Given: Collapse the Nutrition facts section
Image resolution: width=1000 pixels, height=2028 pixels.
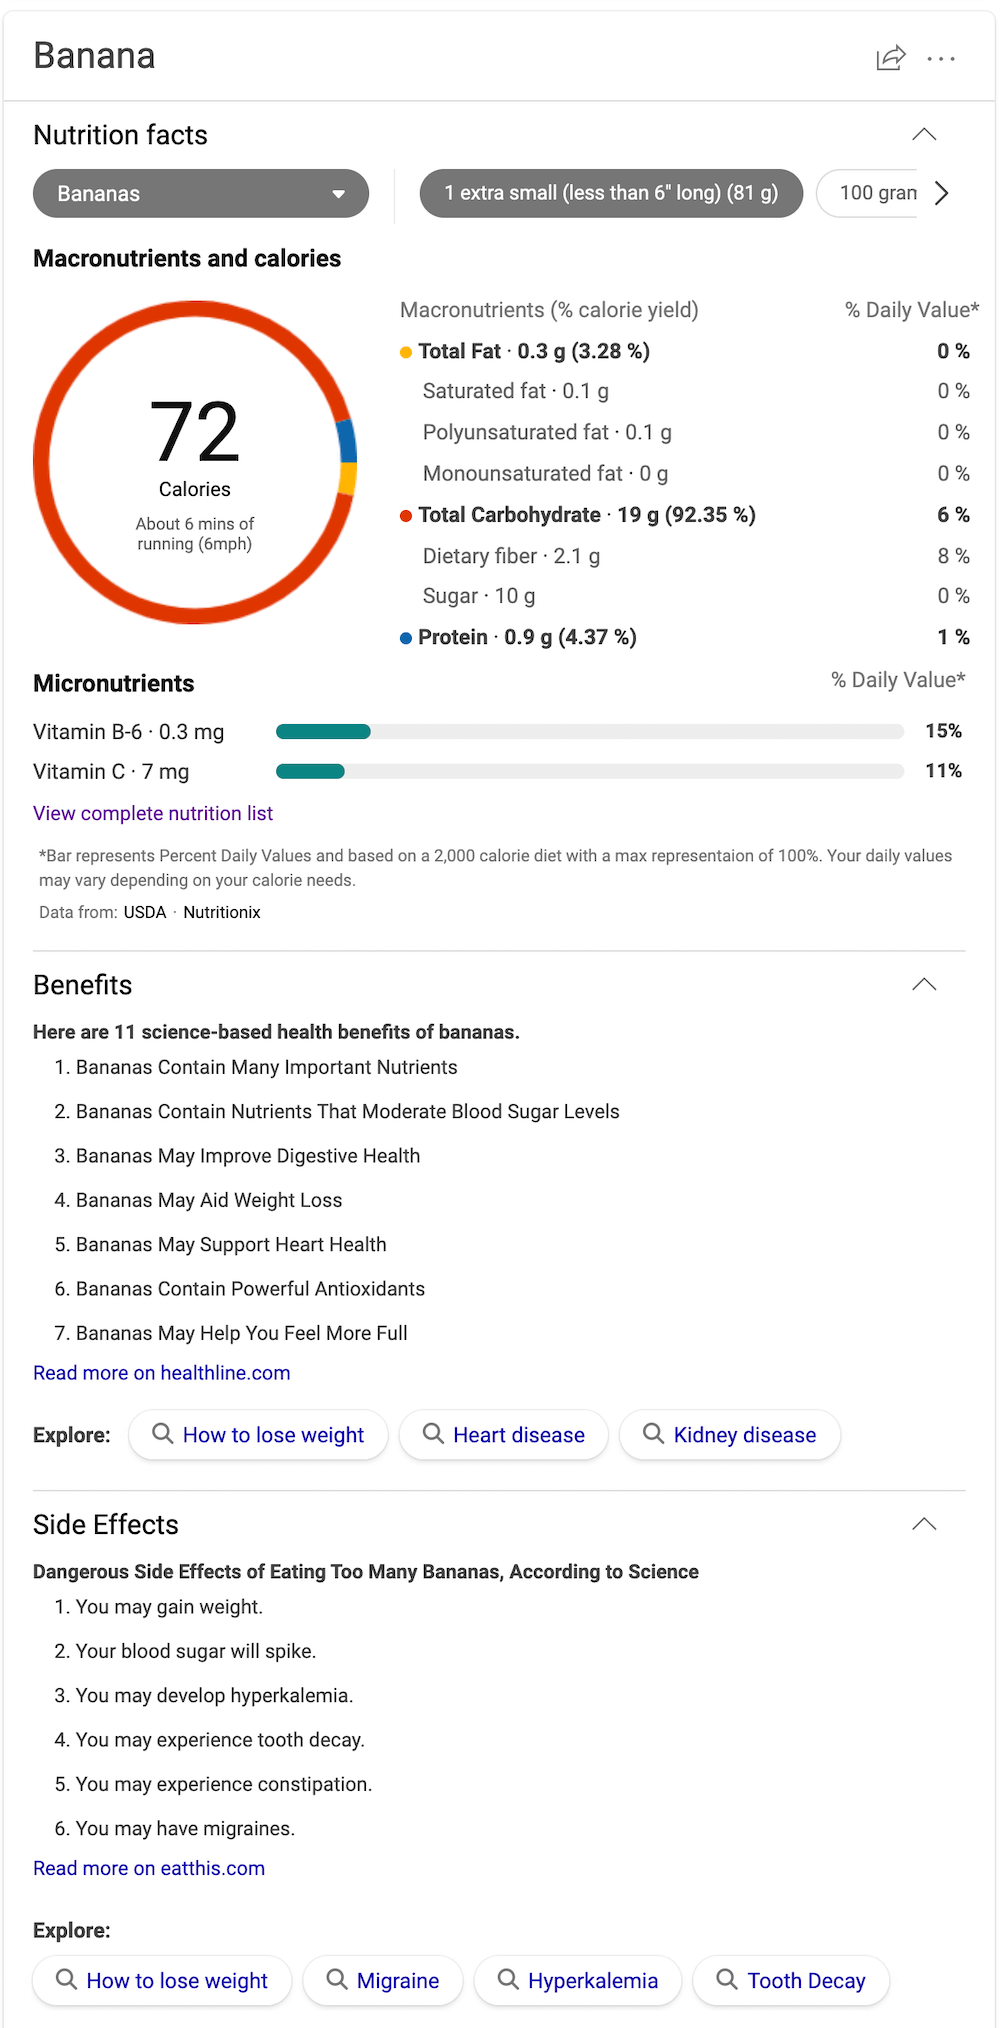Looking at the screenshot, I should click(x=924, y=134).
